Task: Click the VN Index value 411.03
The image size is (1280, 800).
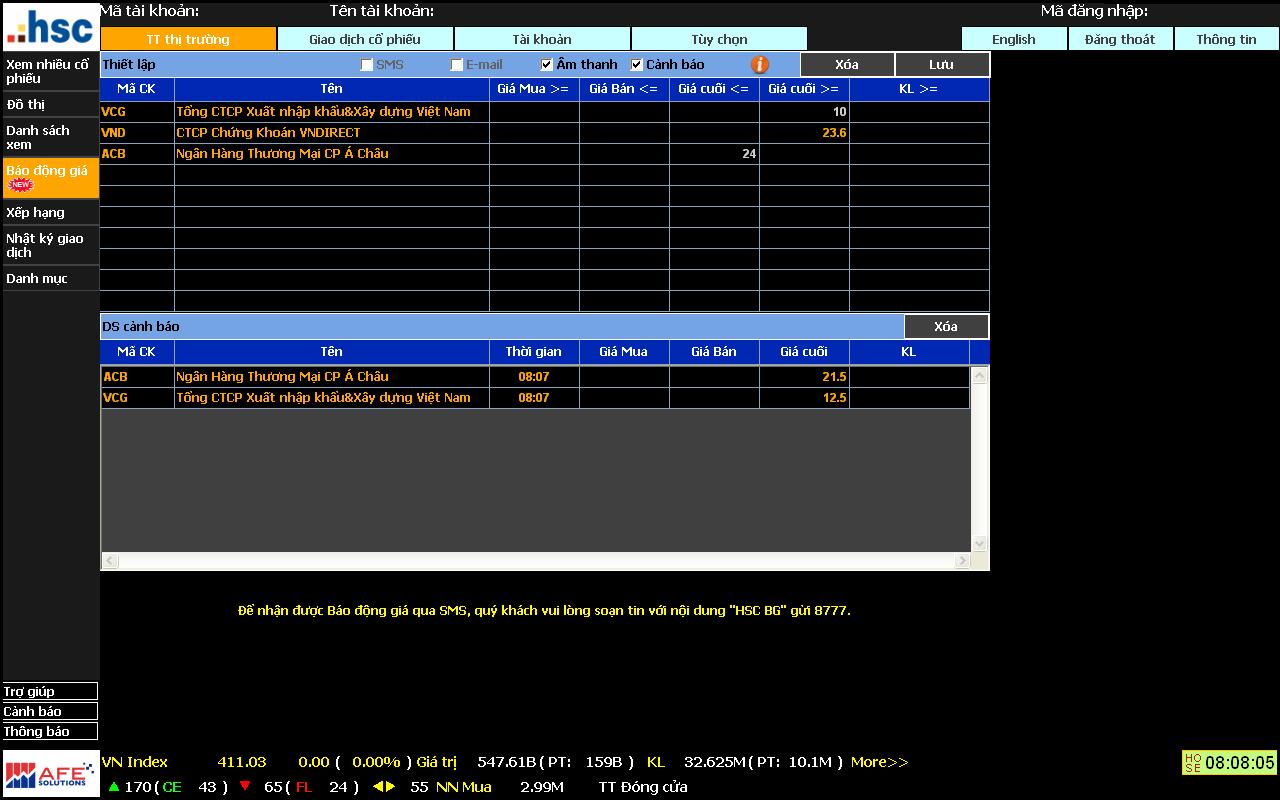Action: 242,762
